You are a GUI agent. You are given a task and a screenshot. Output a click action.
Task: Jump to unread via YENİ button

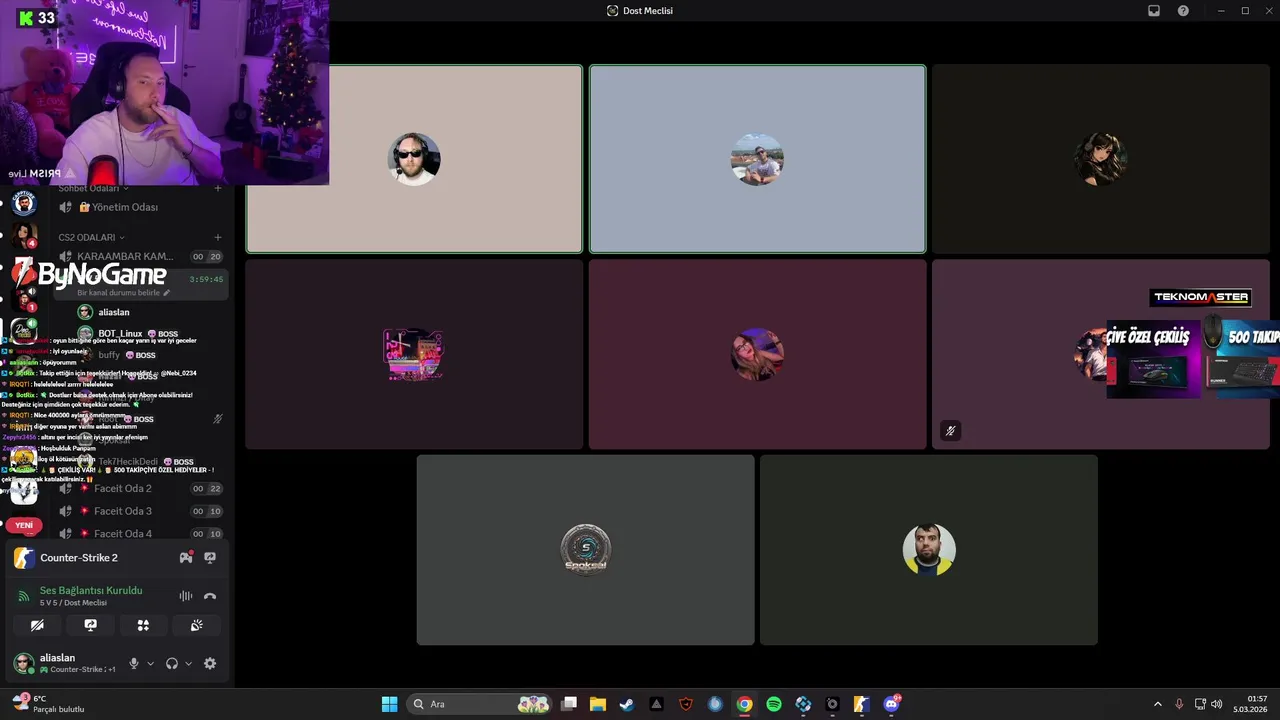click(x=24, y=525)
